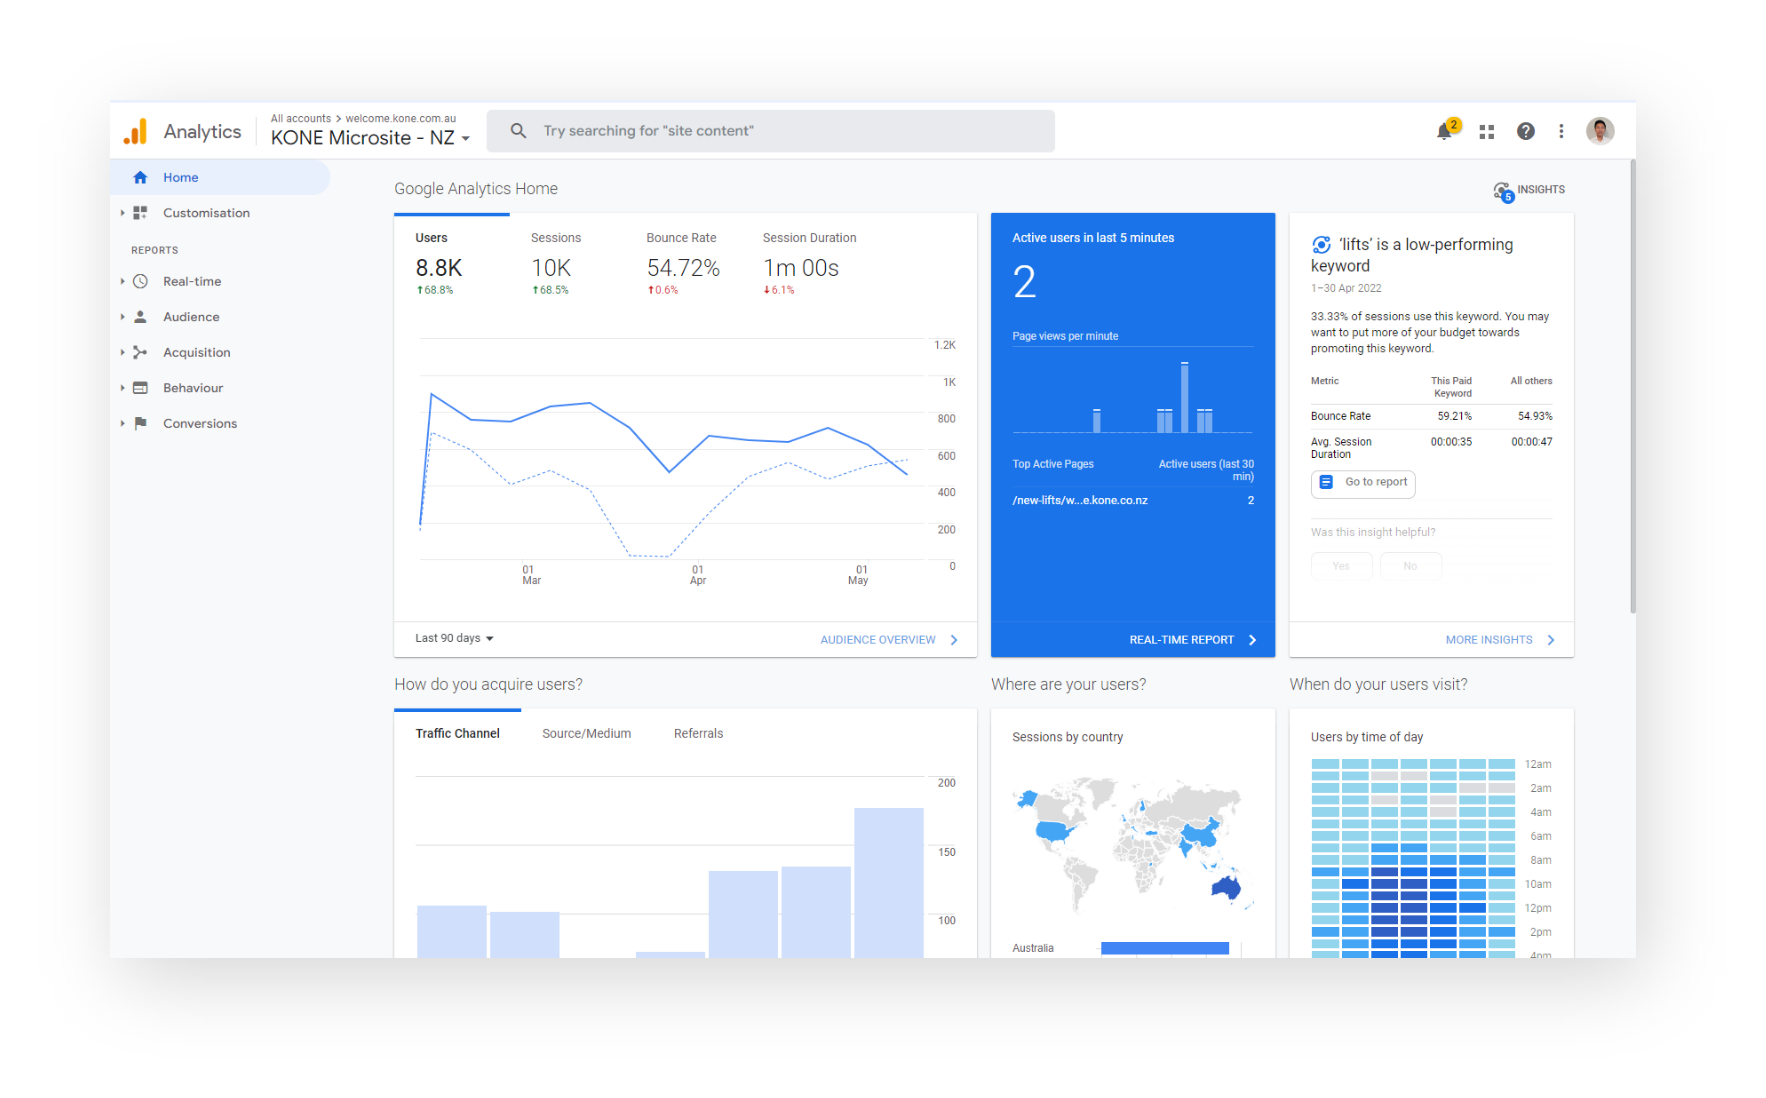The height and width of the screenshot is (1098, 1766).
Task: Click the Google Analytics logo
Action: (x=136, y=131)
